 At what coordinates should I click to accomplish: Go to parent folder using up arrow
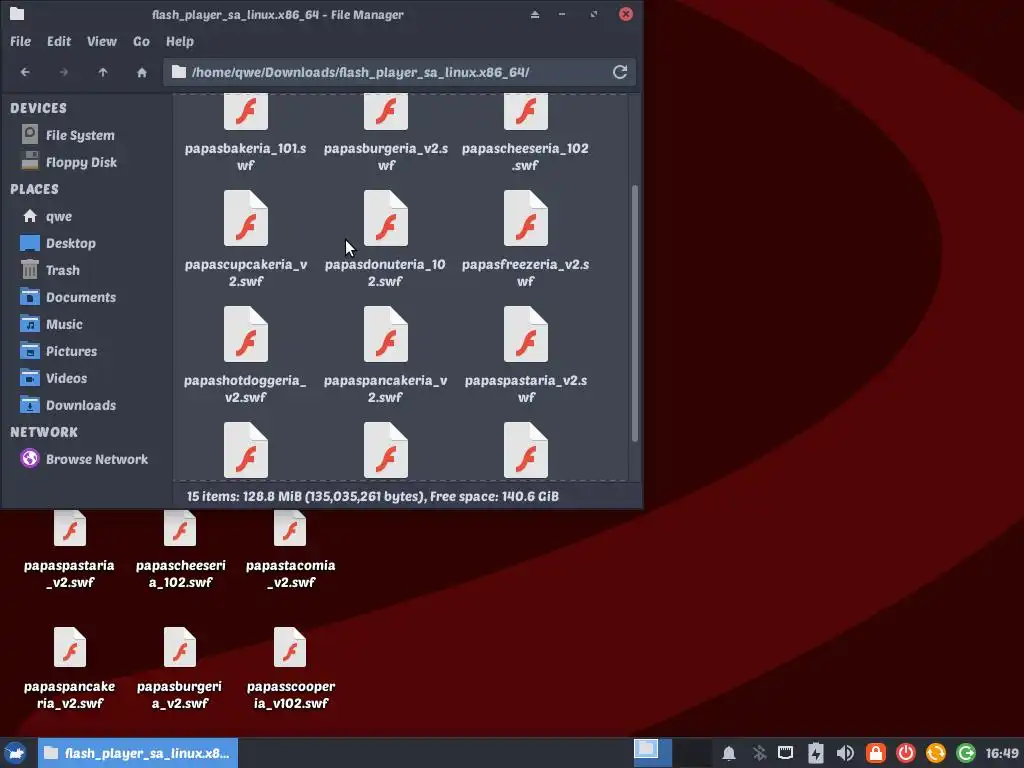tap(103, 72)
